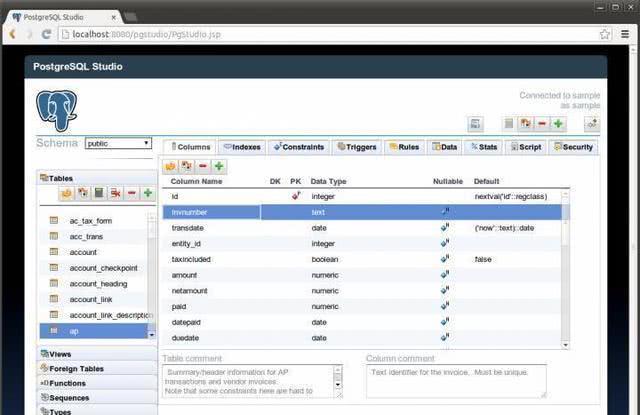Open the Indexes tab
The width and height of the screenshot is (640, 415).
point(242,147)
